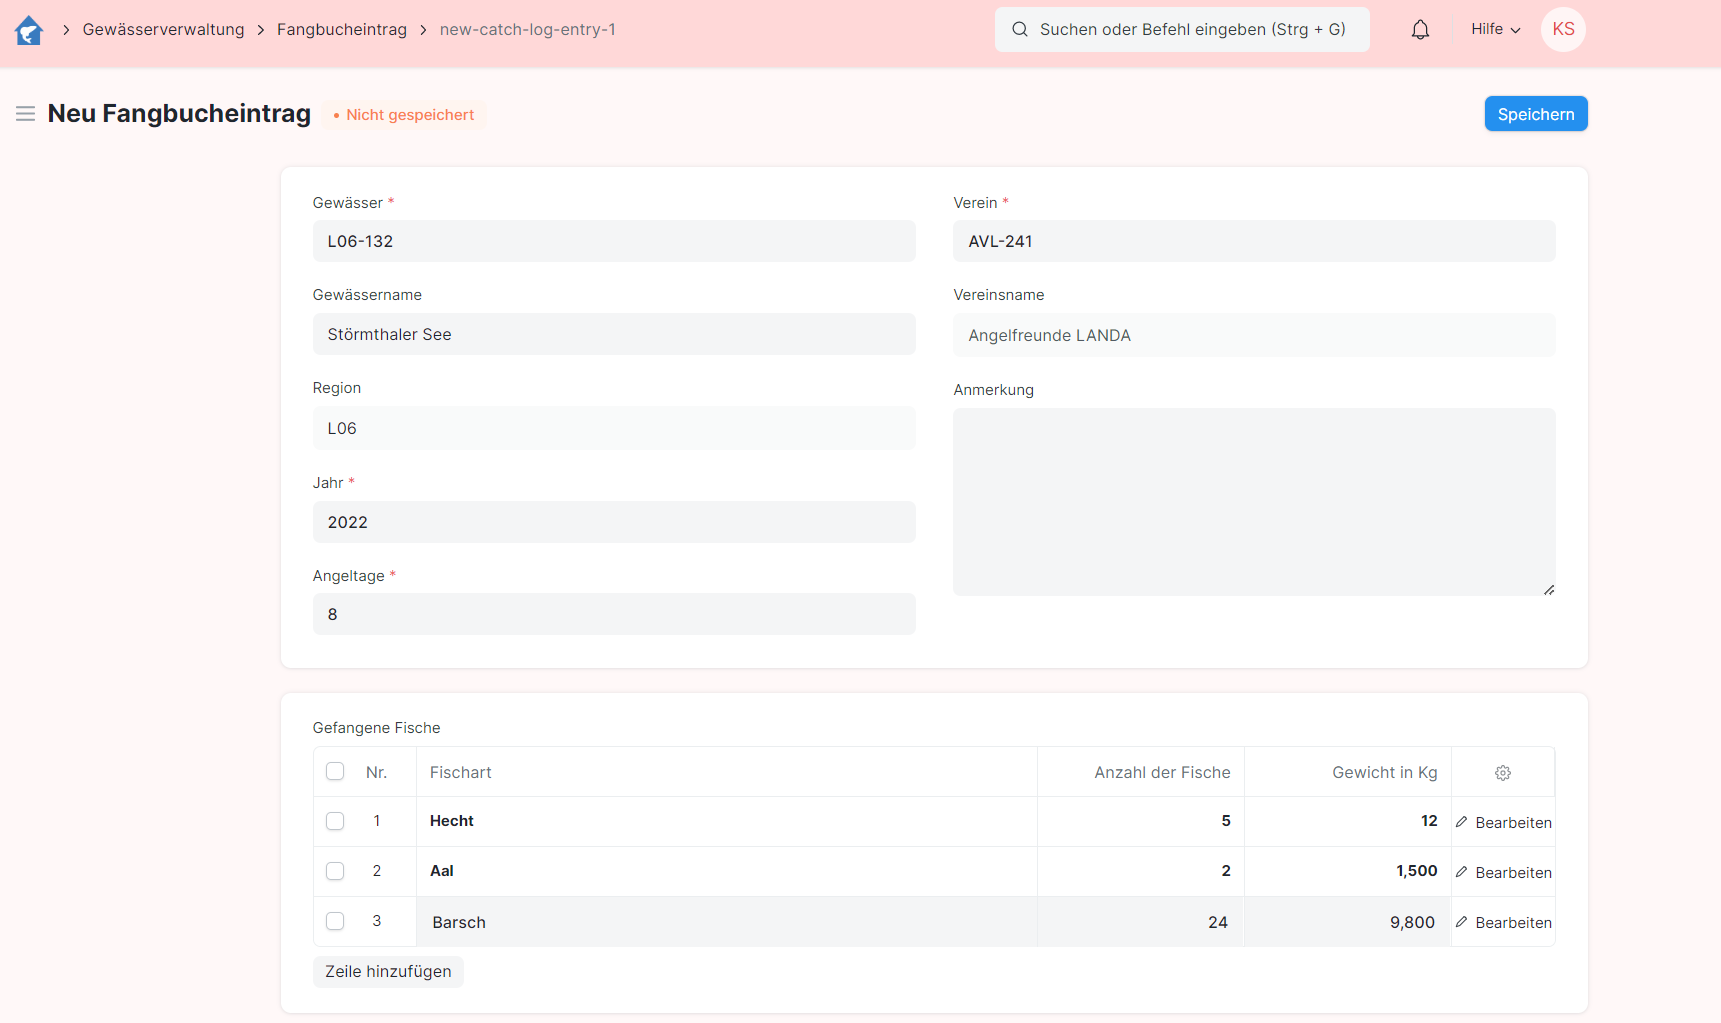Click the pencil icon for Aal row
This screenshot has width=1721, height=1023.
pyautogui.click(x=1462, y=872)
